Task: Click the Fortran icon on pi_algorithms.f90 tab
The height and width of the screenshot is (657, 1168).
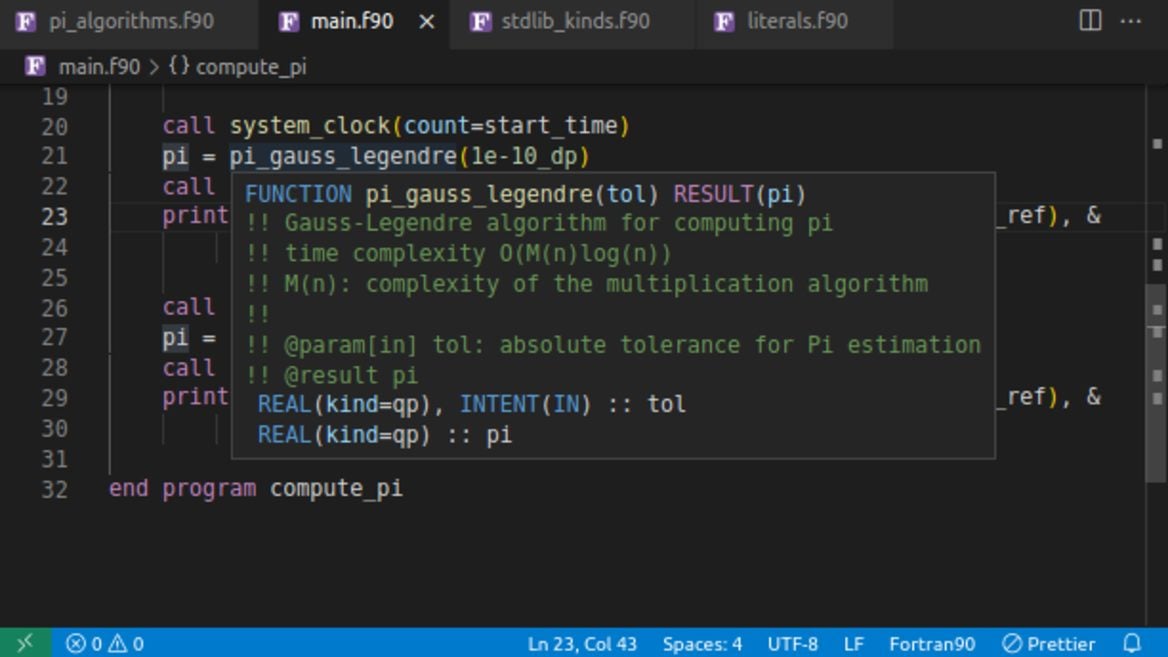Action: (25, 22)
